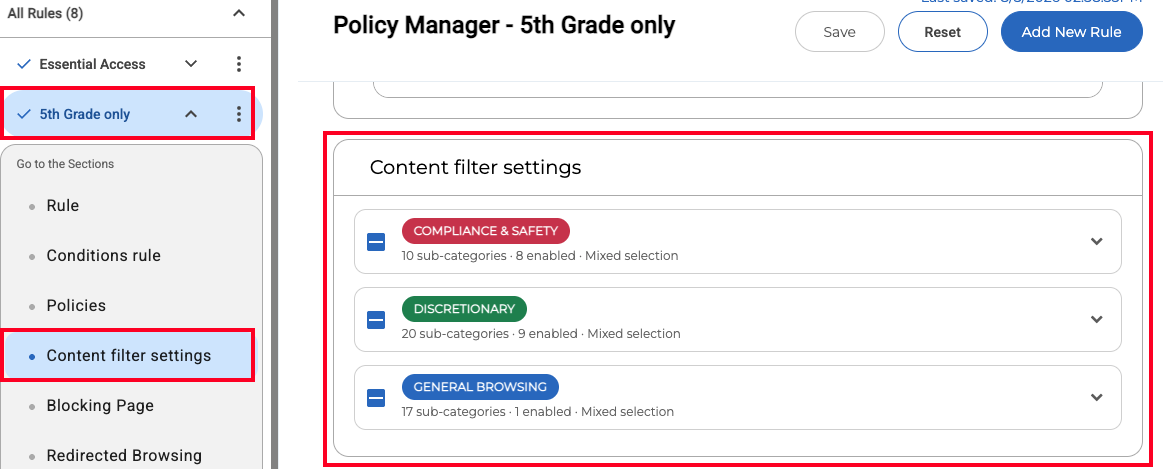Click Add New Rule button

1072,32
